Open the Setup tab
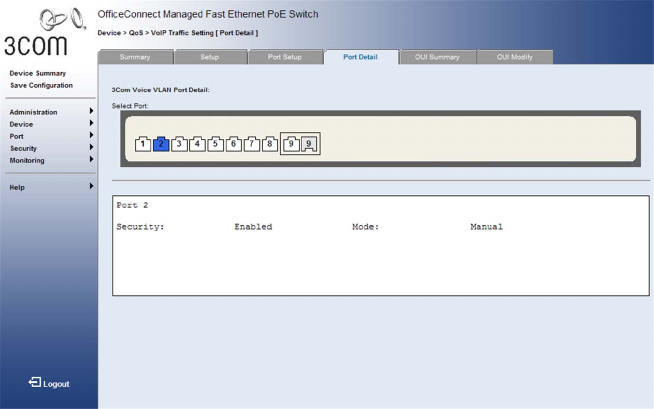Screen dimensions: 654x409 tap(209, 57)
